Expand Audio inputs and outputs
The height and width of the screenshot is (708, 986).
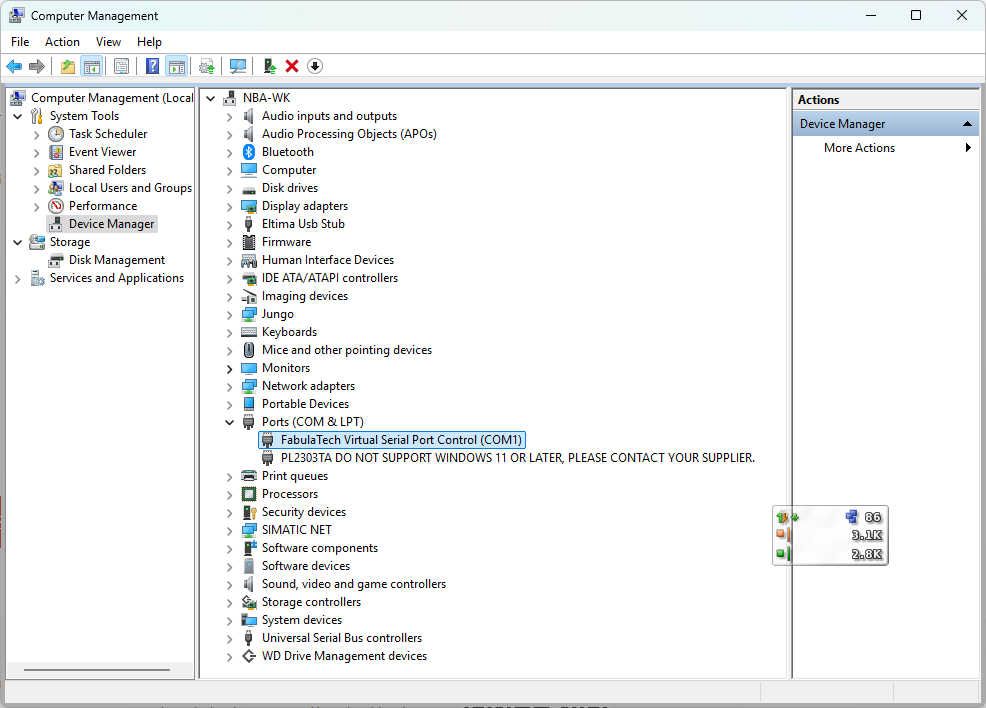point(230,116)
